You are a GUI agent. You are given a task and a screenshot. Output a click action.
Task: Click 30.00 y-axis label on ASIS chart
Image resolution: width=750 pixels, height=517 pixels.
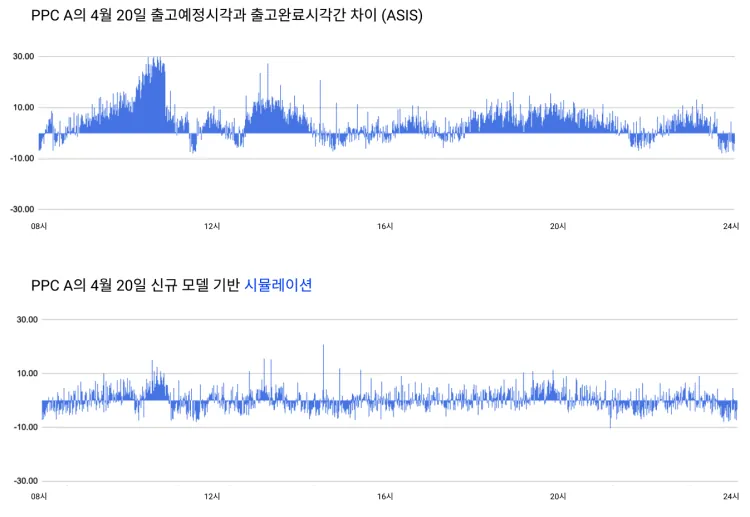(22, 56)
